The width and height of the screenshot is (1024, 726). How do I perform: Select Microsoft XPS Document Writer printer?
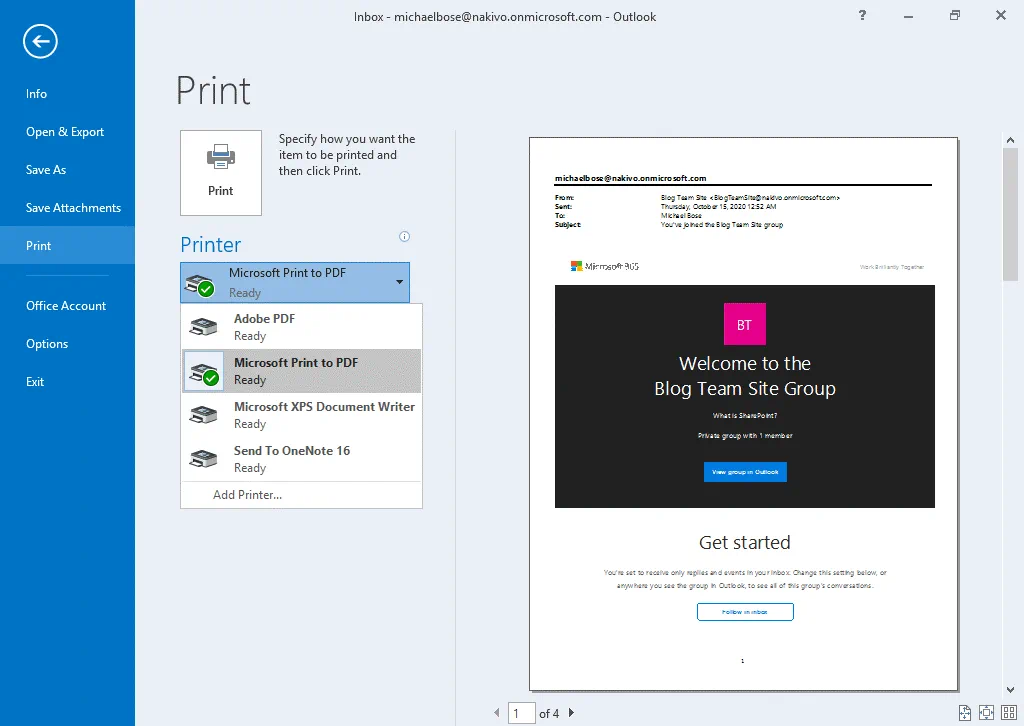coord(301,415)
